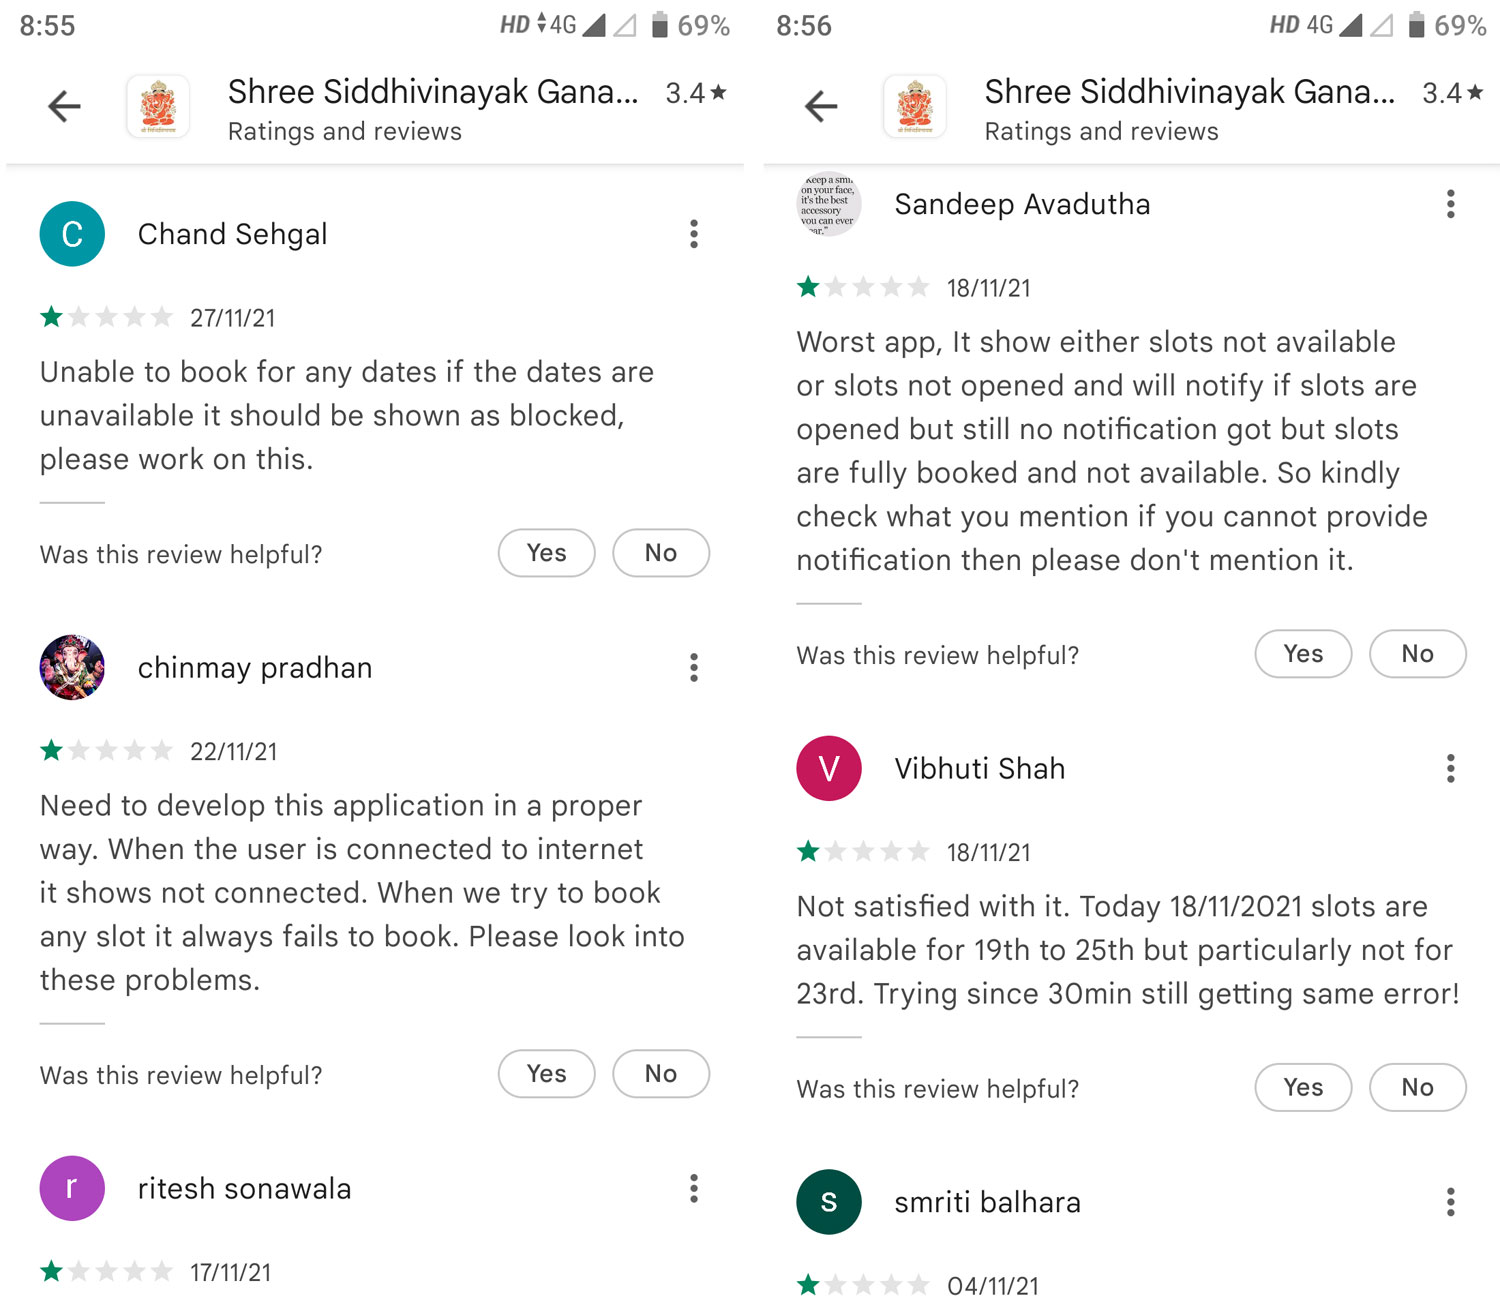This screenshot has width=1500, height=1309.
Task: Select Yes under Vibhuti Shah's review
Action: [x=1303, y=1088]
